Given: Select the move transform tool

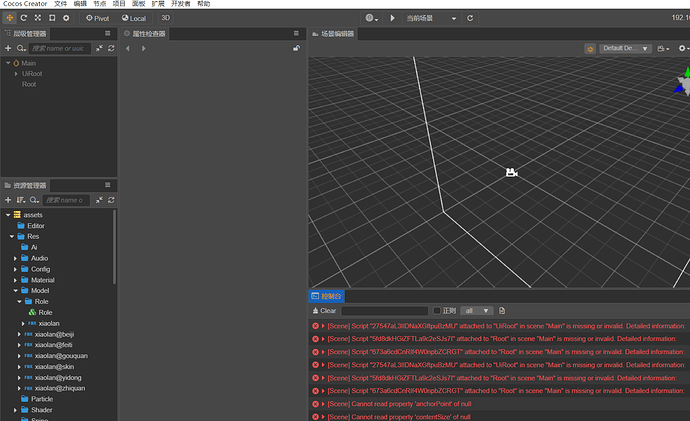Looking at the screenshot, I should point(9,18).
